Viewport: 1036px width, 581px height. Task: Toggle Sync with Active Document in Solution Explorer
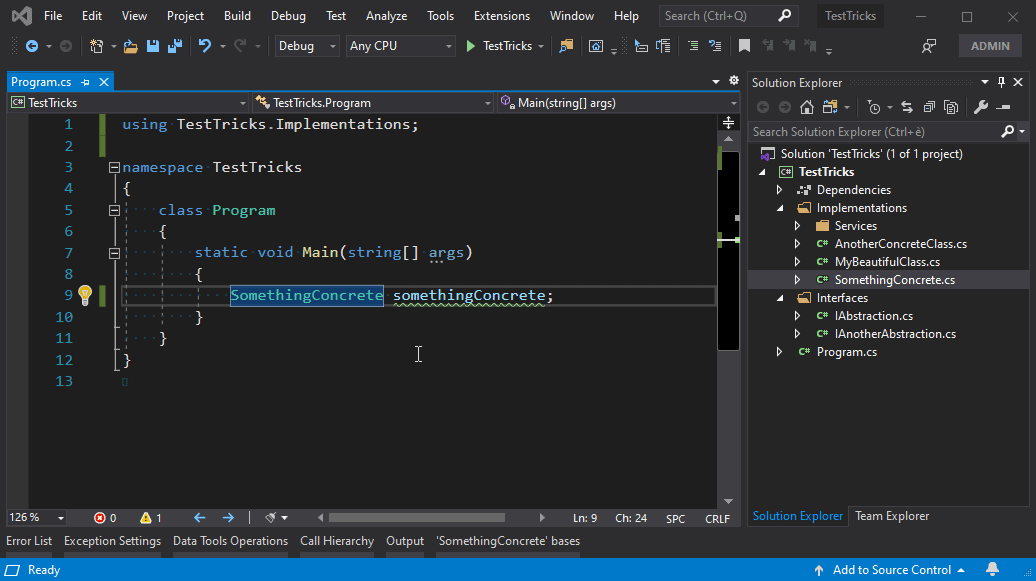[x=906, y=107]
